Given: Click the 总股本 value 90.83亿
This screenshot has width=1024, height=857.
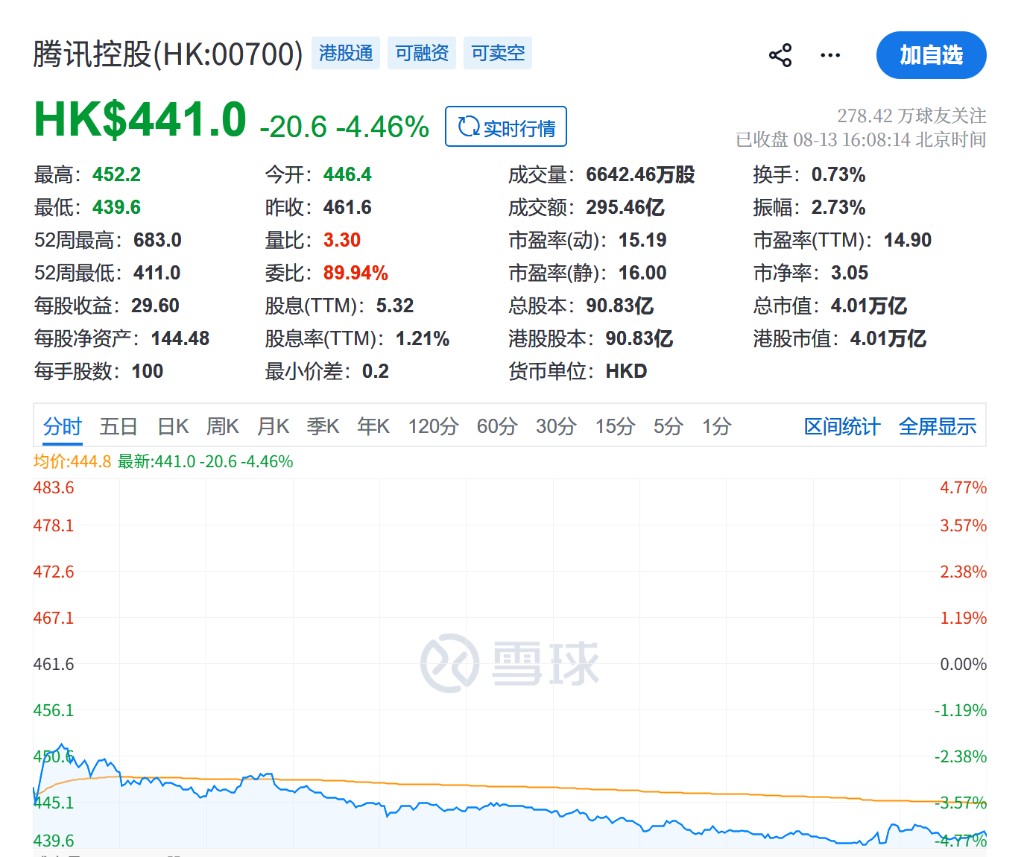Looking at the screenshot, I should pyautogui.click(x=620, y=305).
